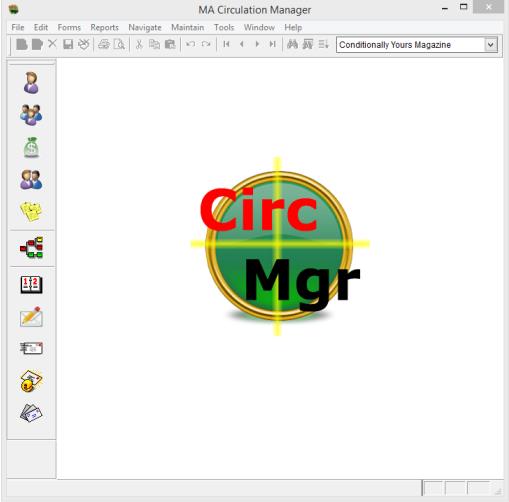Open the Forms menu
Viewport: 509px width, 502px height.
69,27
